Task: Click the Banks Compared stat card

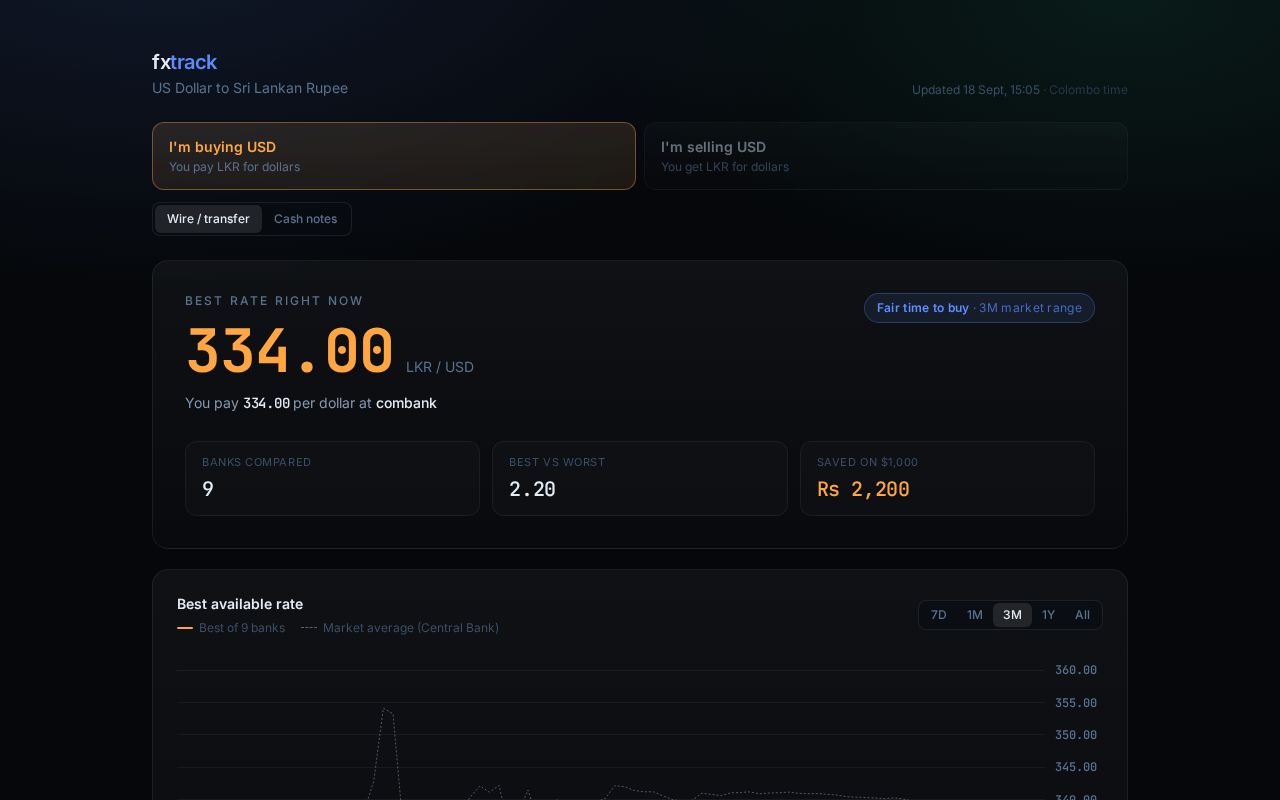Action: point(332,478)
